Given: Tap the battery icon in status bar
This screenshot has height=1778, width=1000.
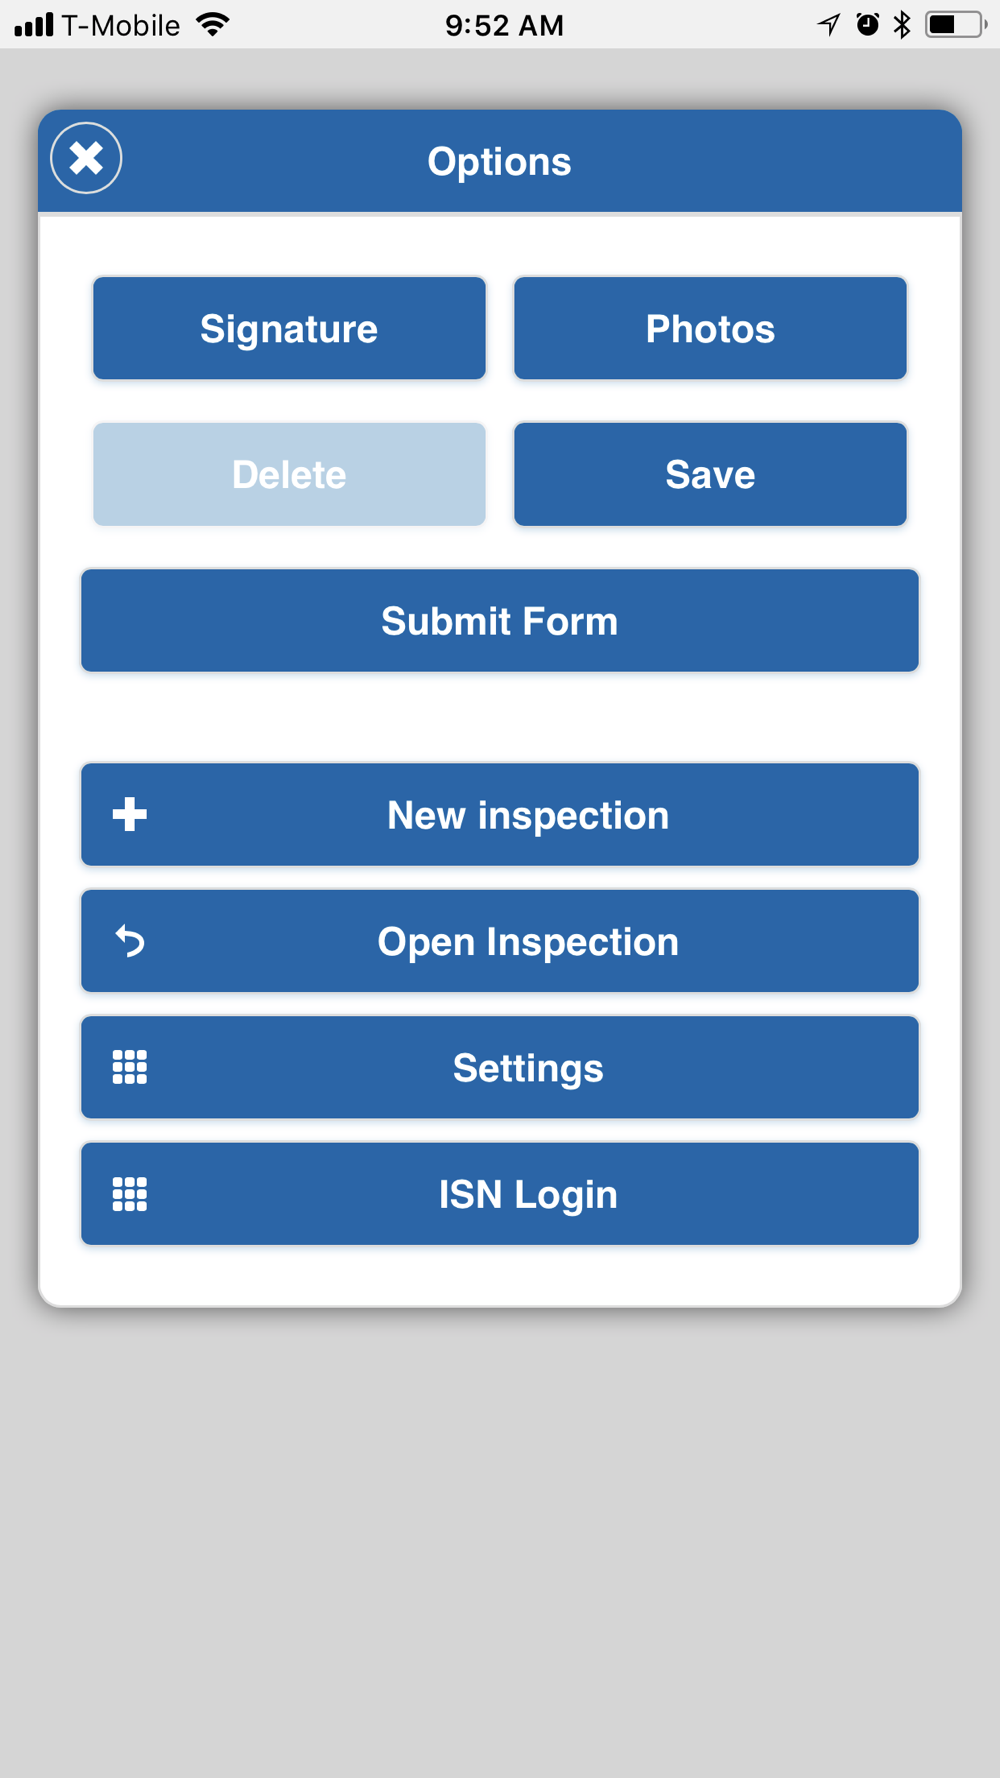Looking at the screenshot, I should [956, 24].
